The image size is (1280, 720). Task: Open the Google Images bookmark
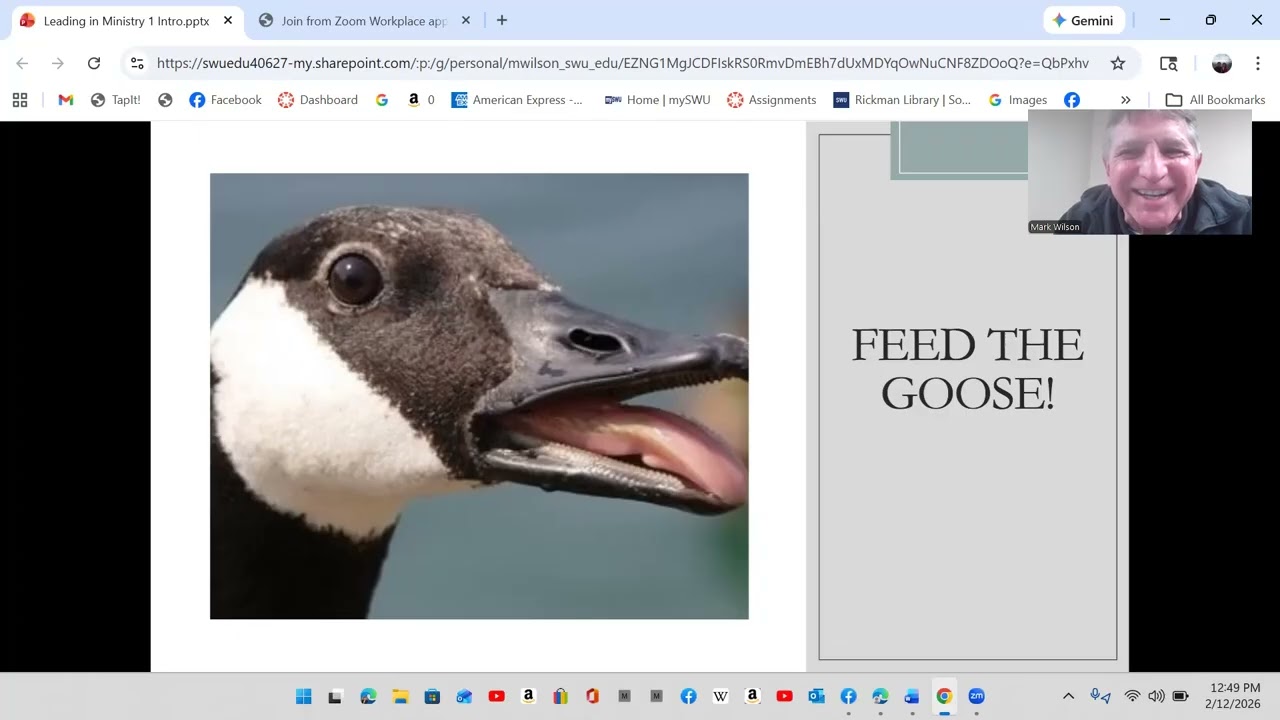[x=1018, y=100]
